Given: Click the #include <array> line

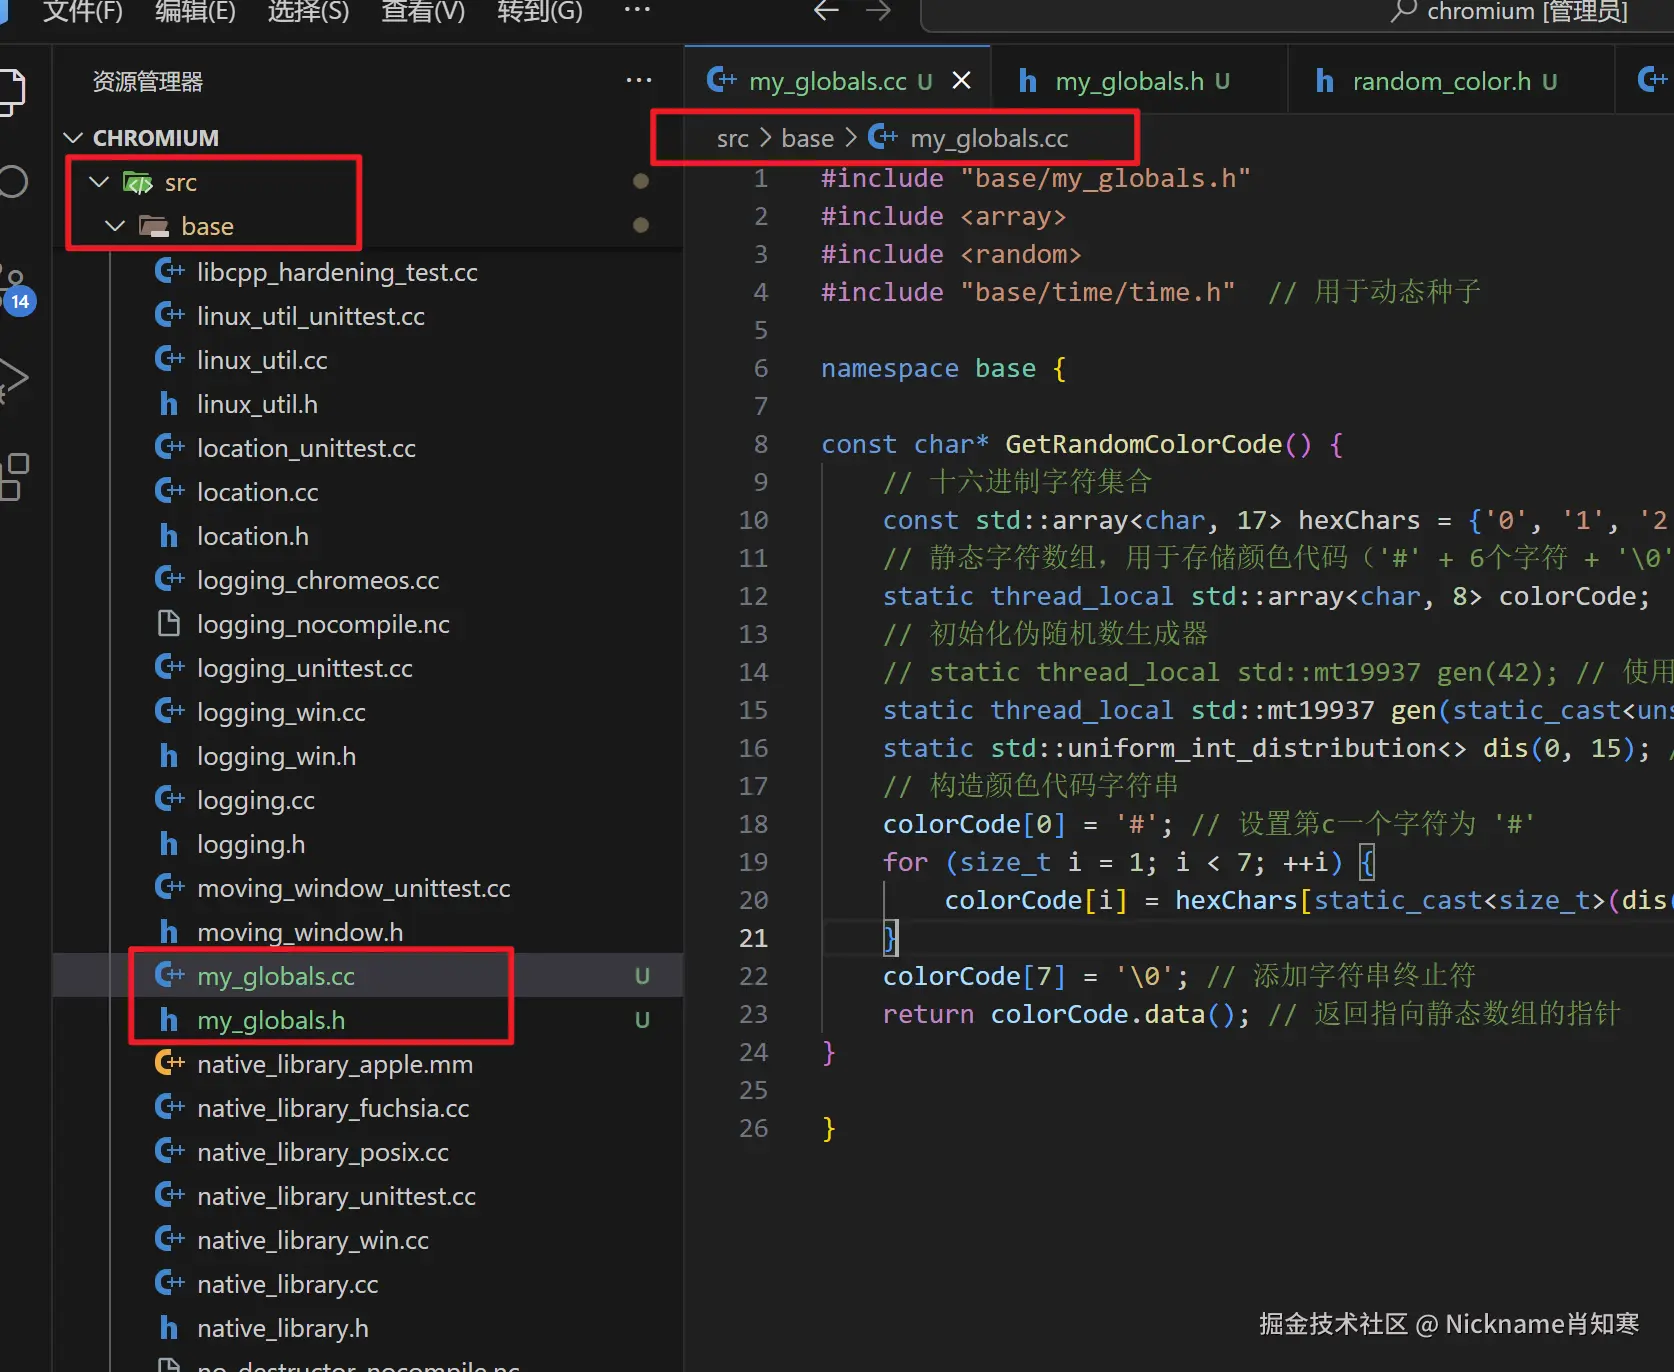Looking at the screenshot, I should tap(943, 216).
